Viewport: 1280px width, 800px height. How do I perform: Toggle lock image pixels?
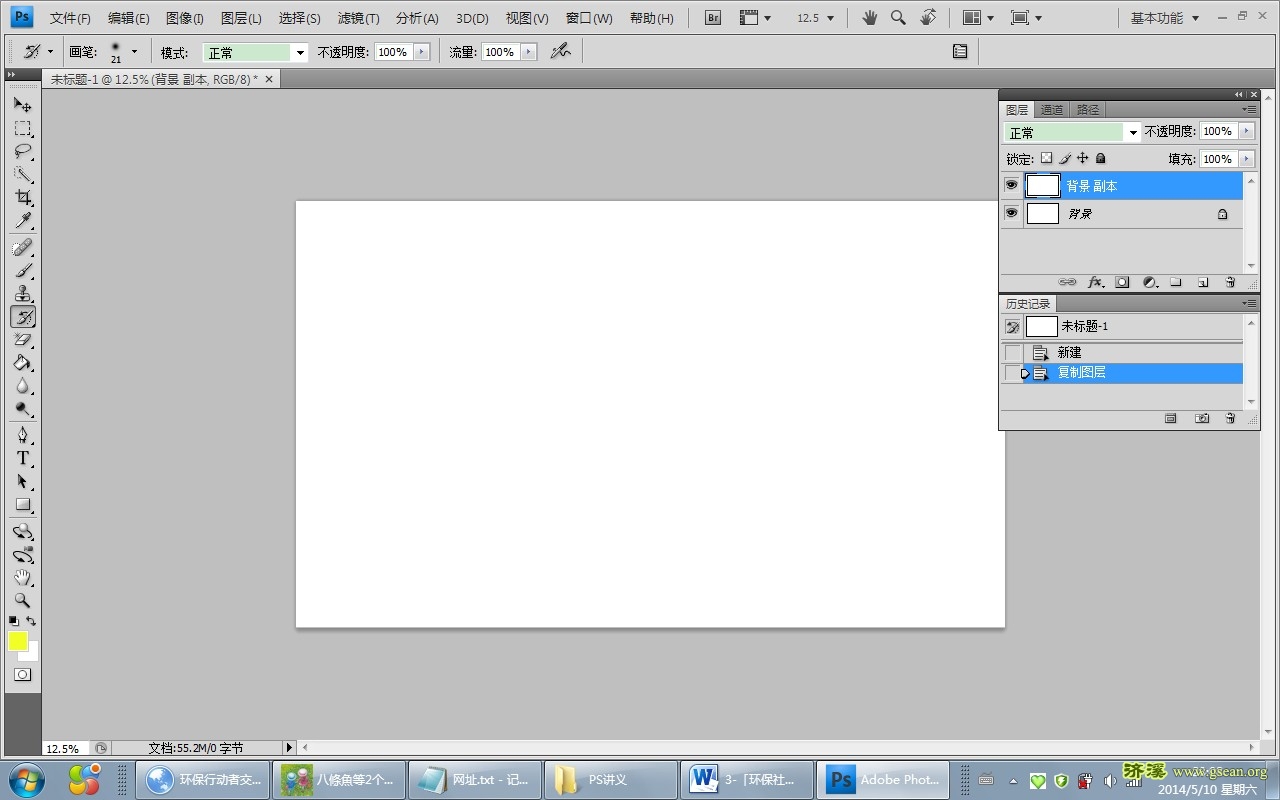(1065, 158)
